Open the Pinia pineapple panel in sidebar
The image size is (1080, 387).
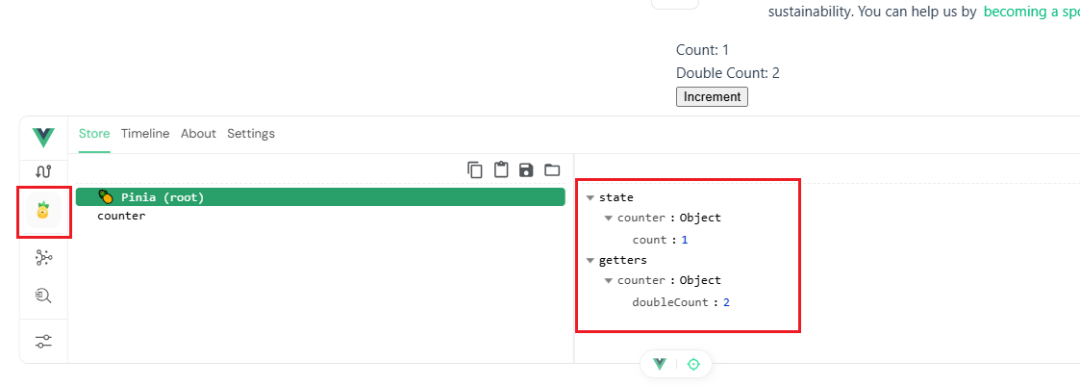[x=43, y=211]
